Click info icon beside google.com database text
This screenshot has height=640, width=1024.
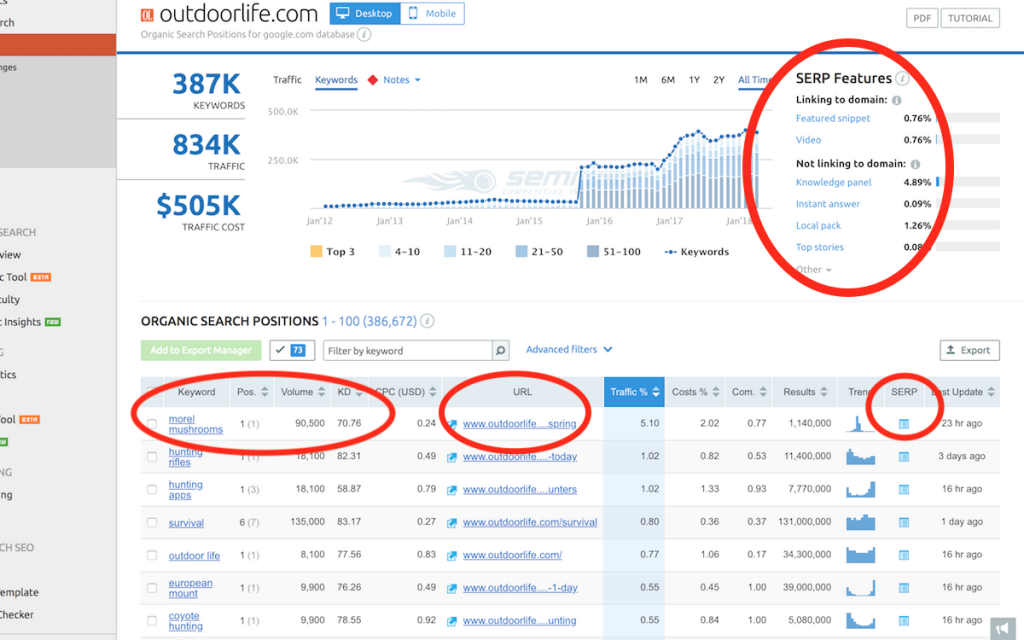(x=364, y=35)
